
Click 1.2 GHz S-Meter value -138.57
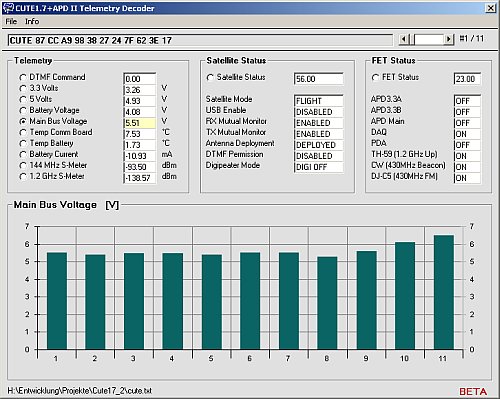[140, 178]
